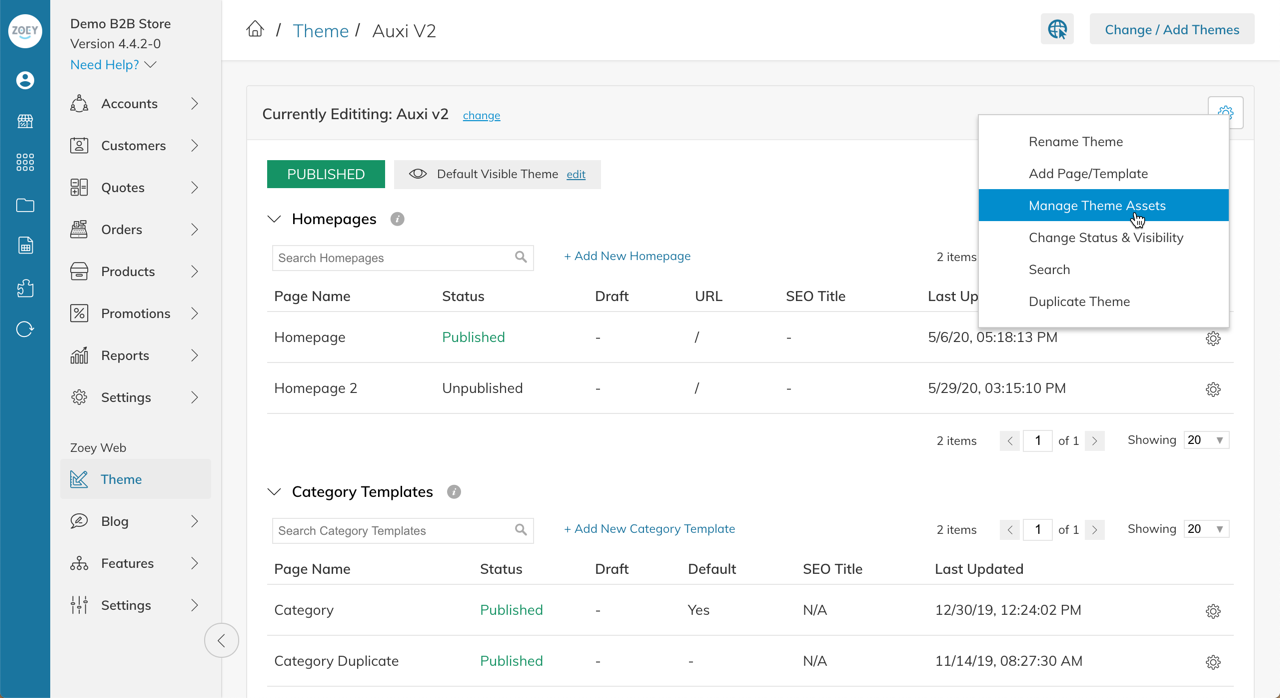Click Add New Homepage link

627,256
